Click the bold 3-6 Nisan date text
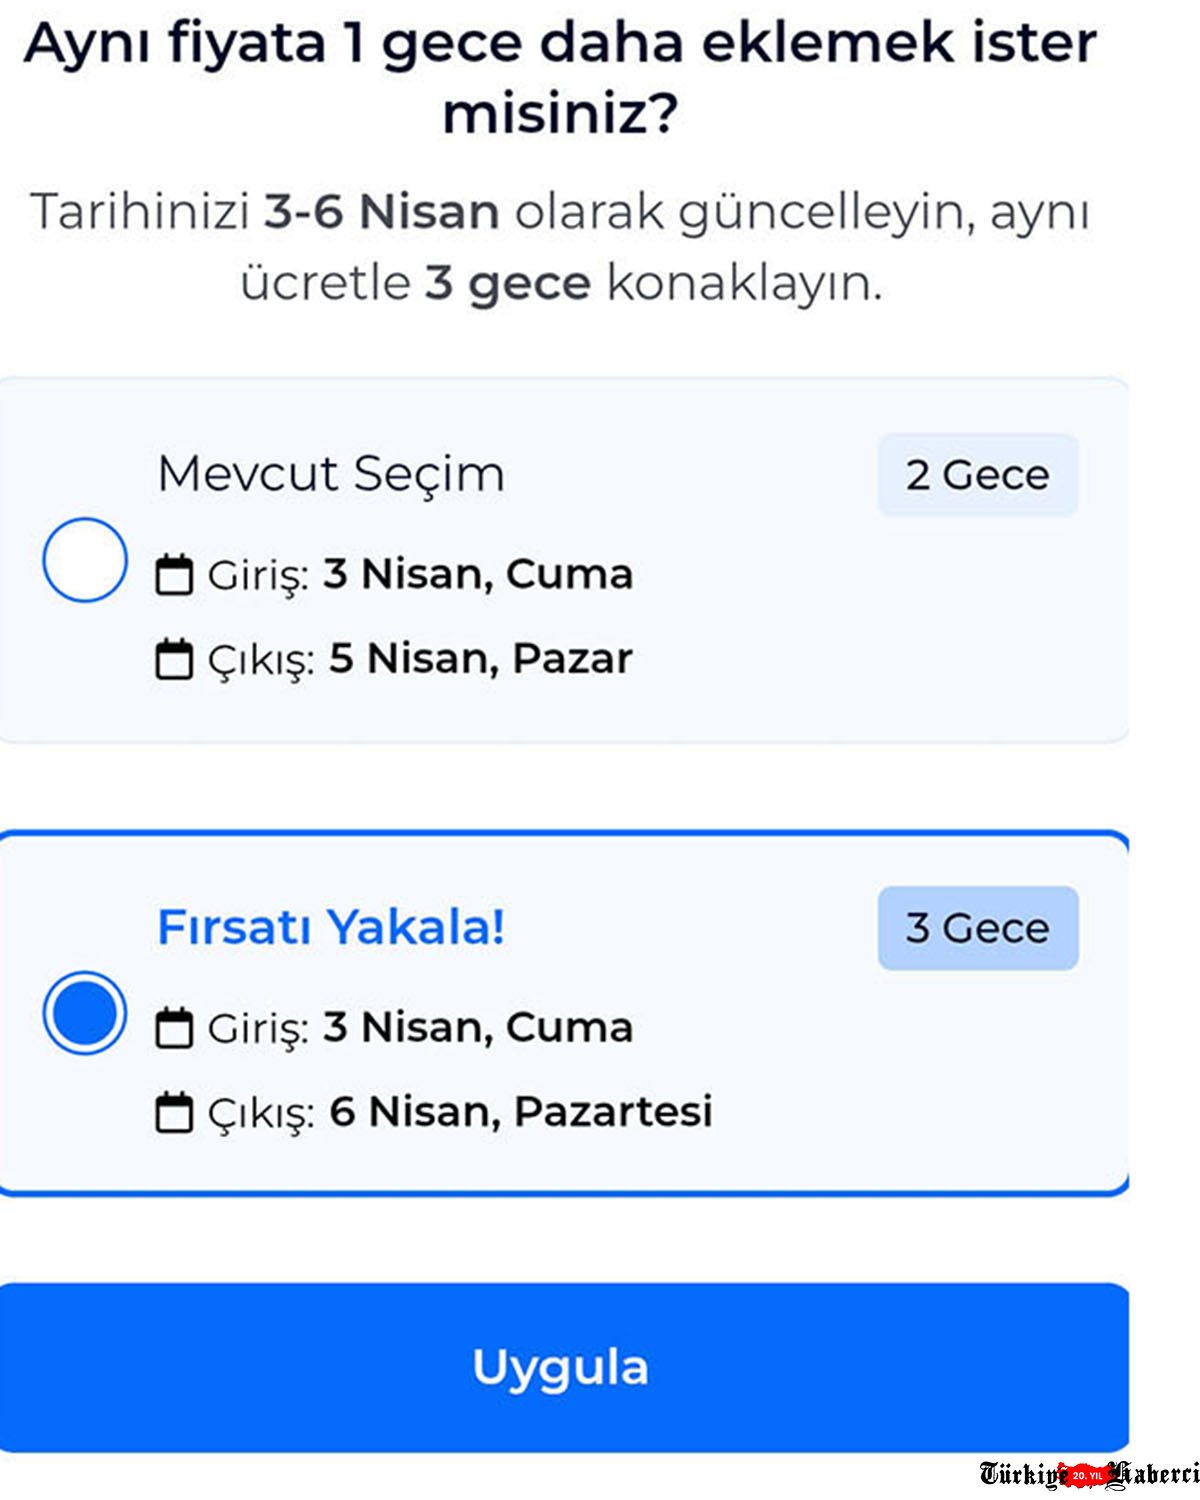The width and height of the screenshot is (1200, 1500). click(x=381, y=212)
